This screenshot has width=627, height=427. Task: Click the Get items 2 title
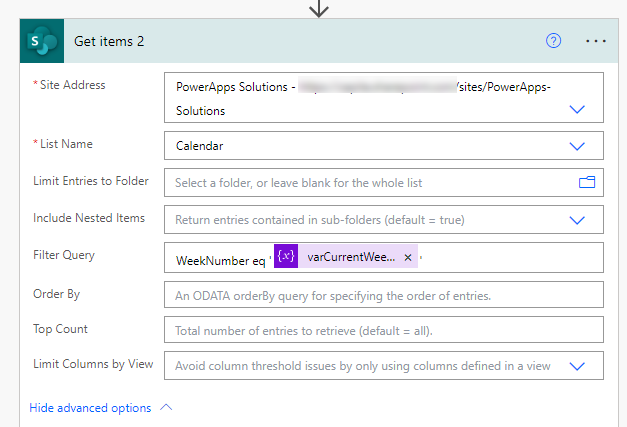pyautogui.click(x=109, y=41)
